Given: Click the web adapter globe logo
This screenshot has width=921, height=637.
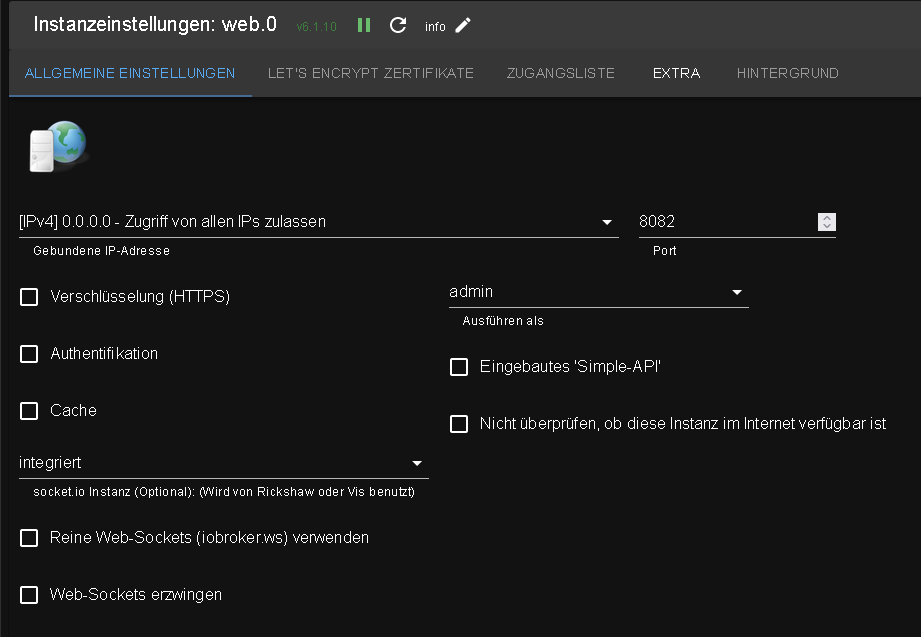Looking at the screenshot, I should pos(57,146).
